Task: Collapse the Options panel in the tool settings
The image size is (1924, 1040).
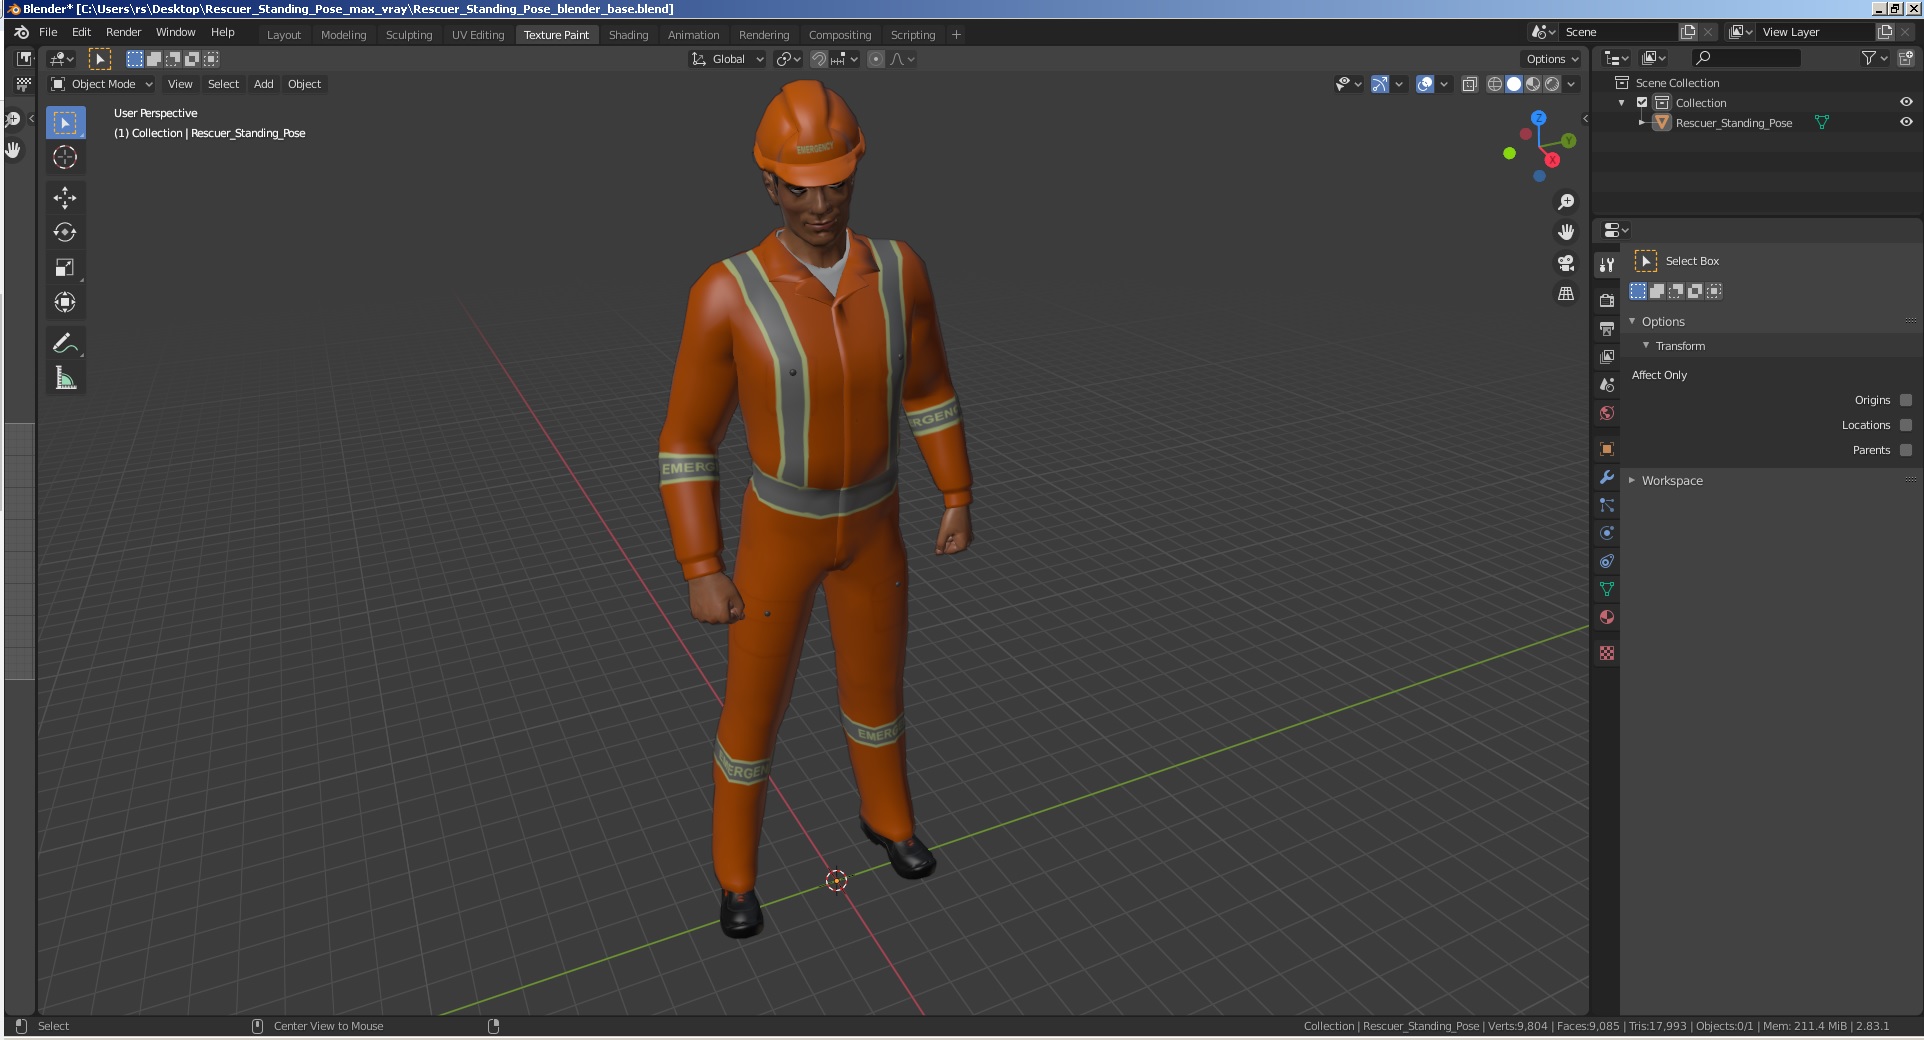Action: [x=1632, y=321]
